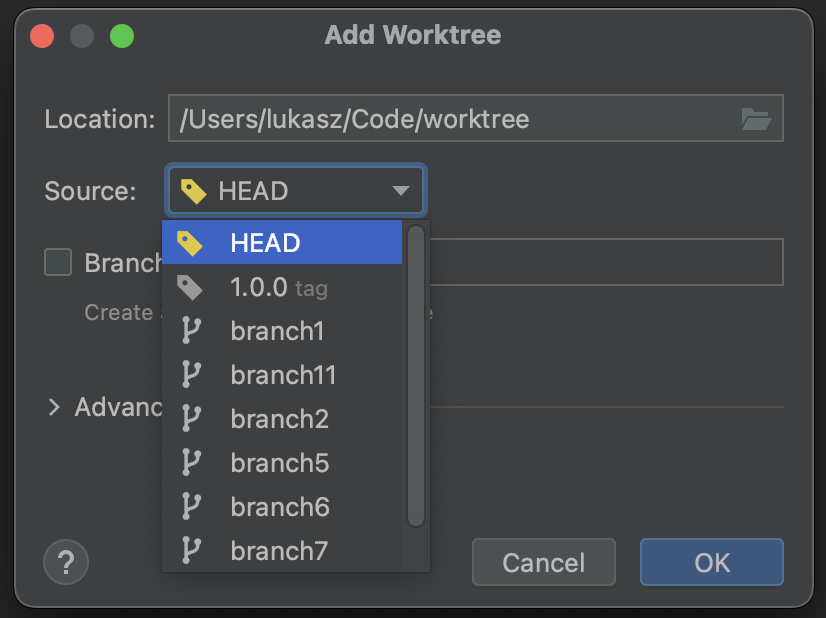This screenshot has height=618, width=826.
Task: Click the Cancel button
Action: point(543,562)
